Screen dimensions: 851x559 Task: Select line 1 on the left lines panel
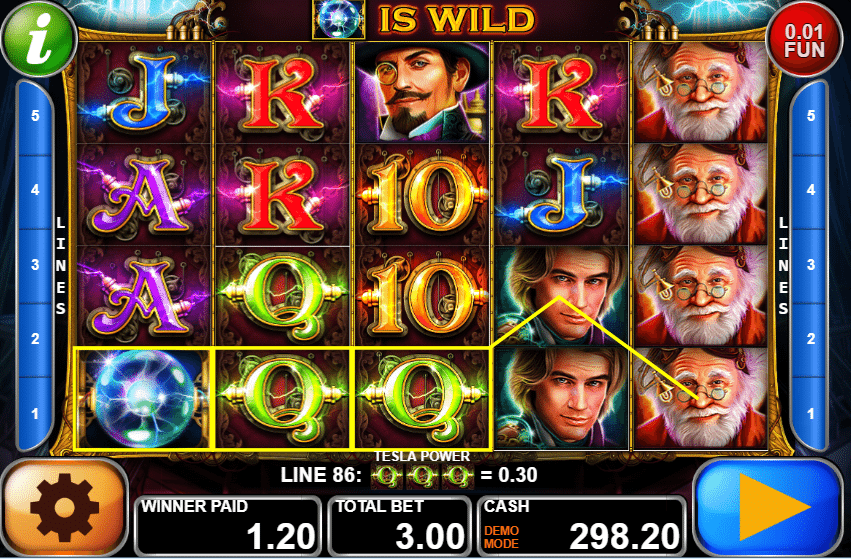35,414
